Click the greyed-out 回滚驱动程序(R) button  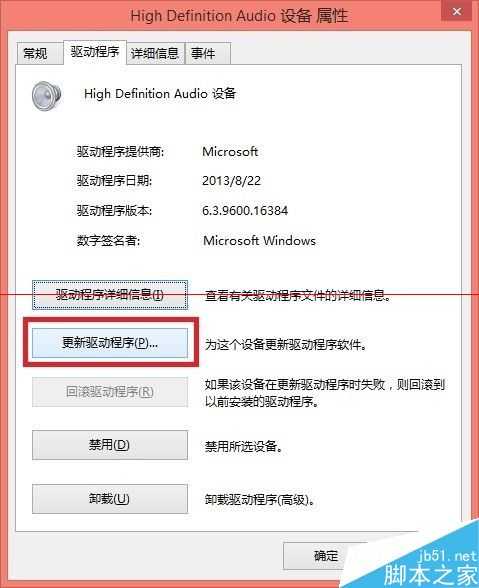[110, 392]
